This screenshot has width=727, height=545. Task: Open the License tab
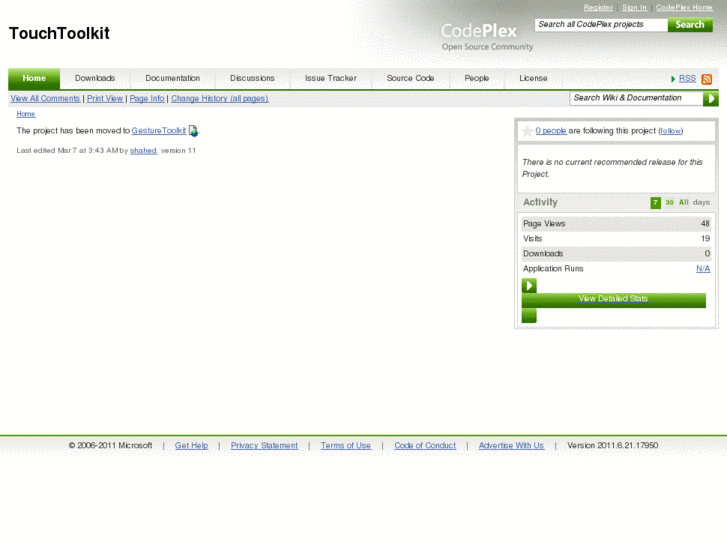click(533, 78)
